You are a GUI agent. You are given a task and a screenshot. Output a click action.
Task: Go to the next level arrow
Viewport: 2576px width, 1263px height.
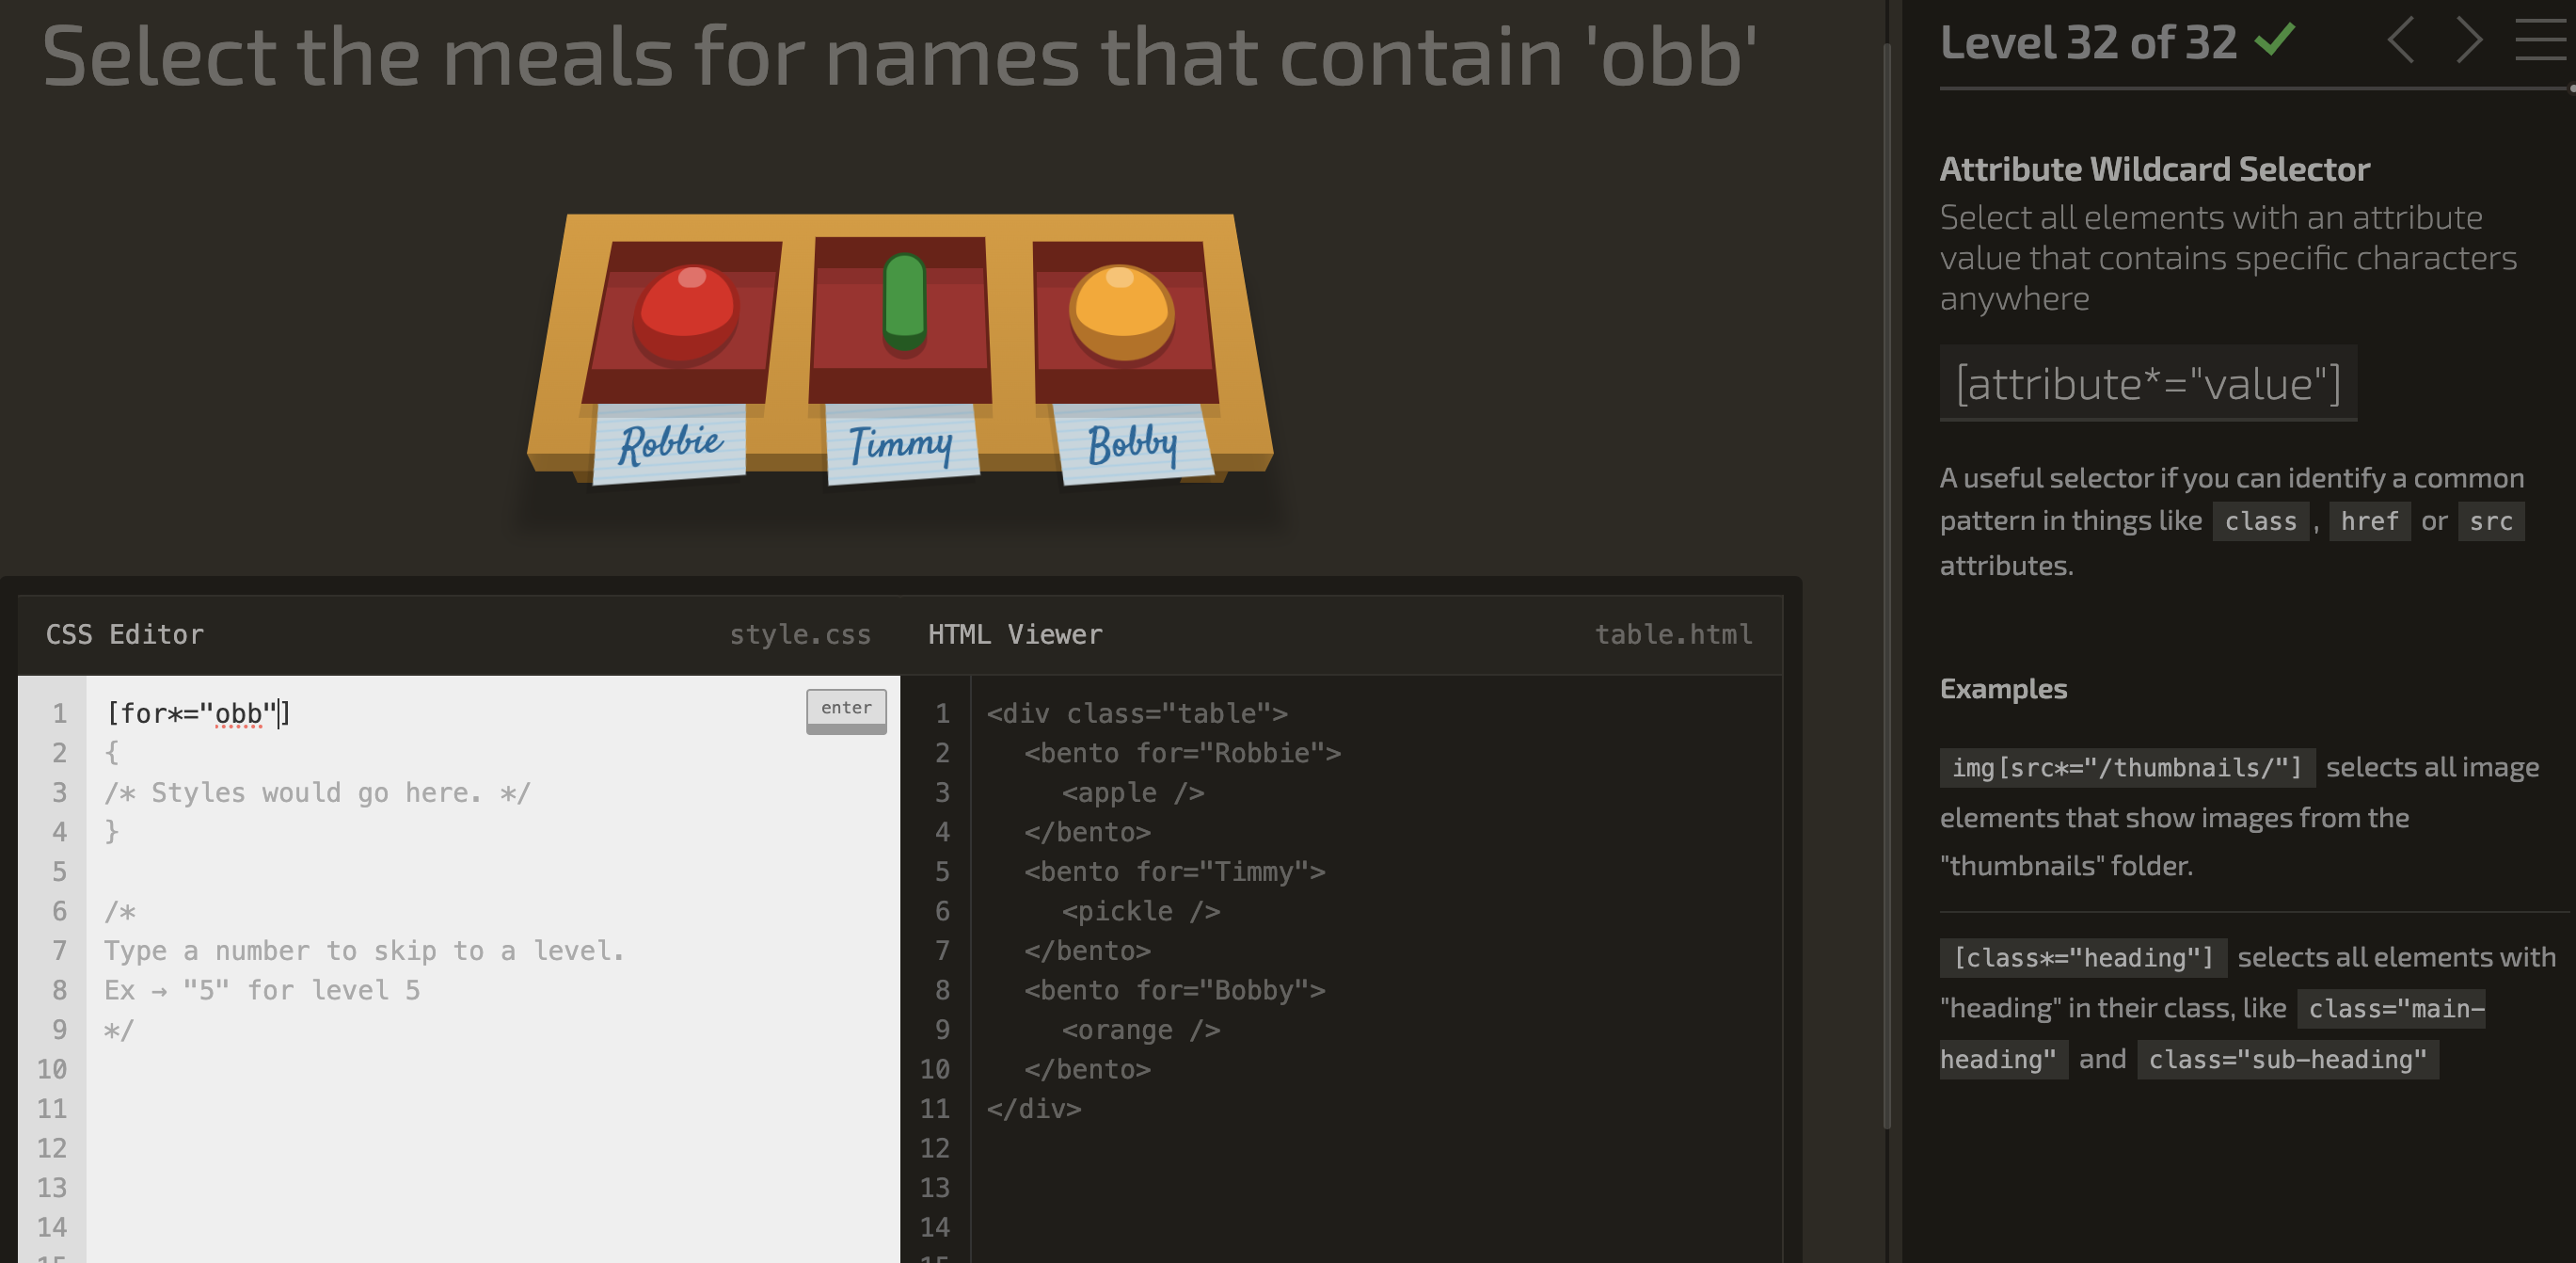[2470, 41]
